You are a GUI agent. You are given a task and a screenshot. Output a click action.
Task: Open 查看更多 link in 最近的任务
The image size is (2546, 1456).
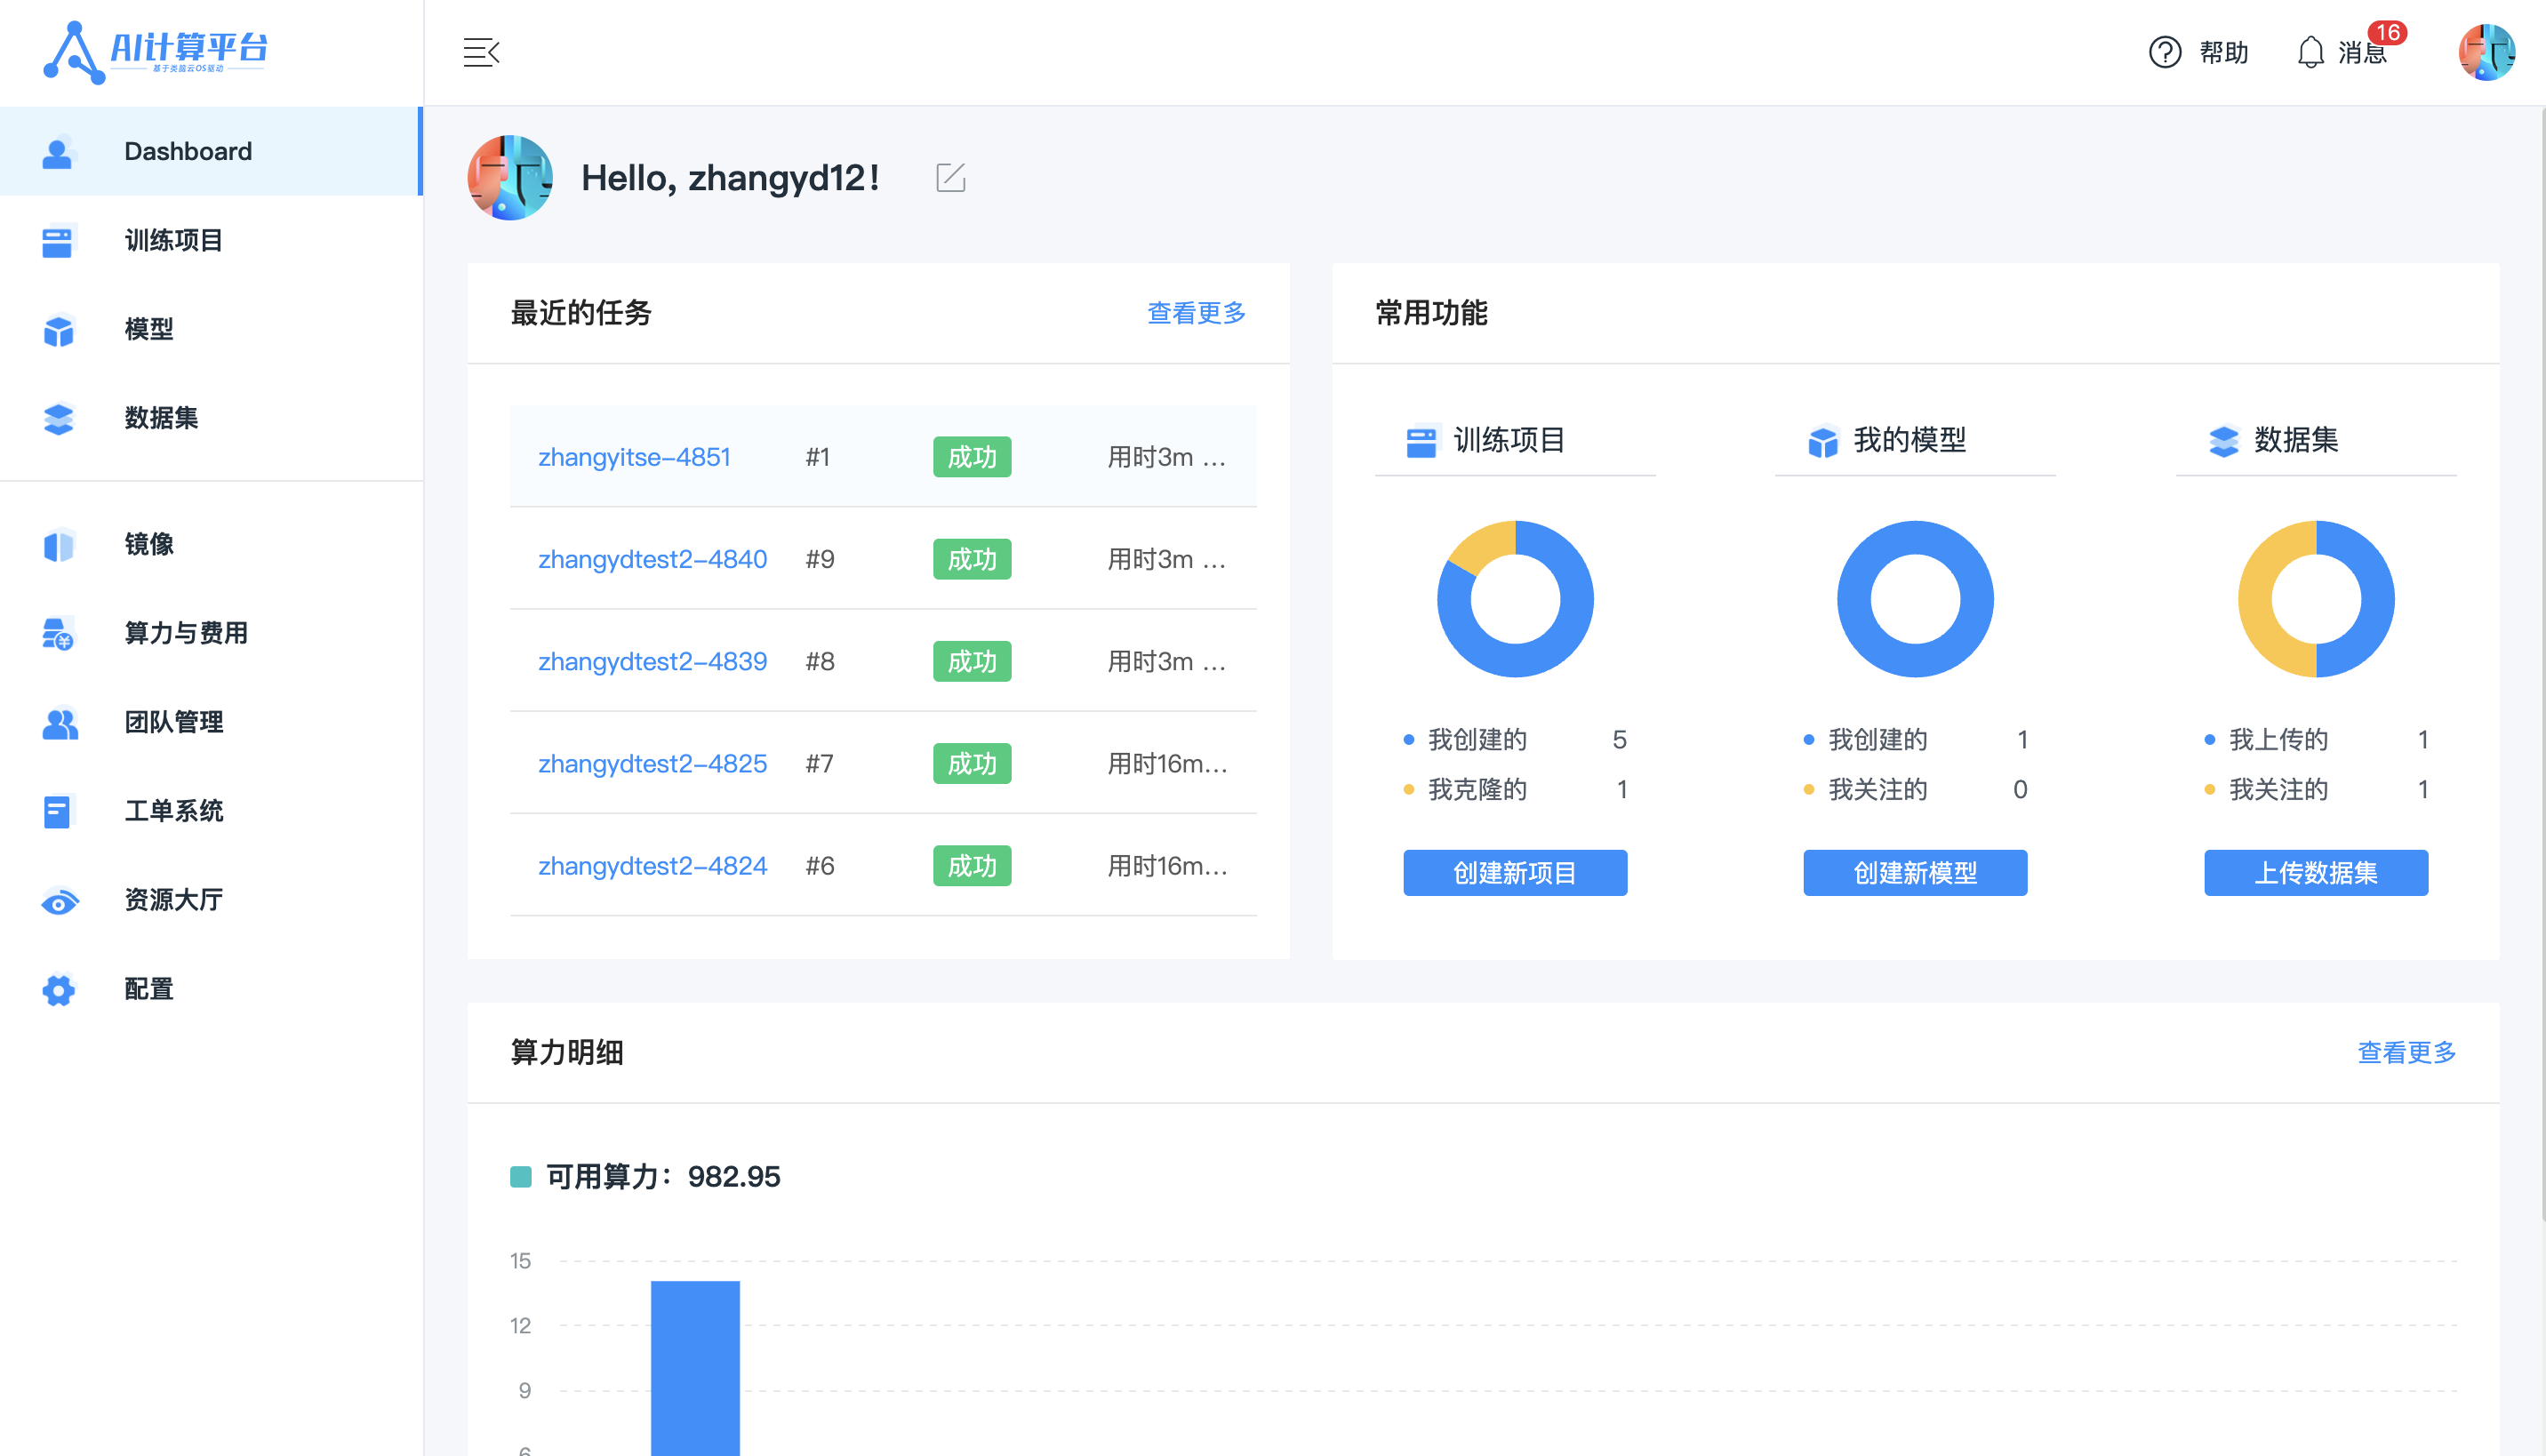pyautogui.click(x=1196, y=313)
